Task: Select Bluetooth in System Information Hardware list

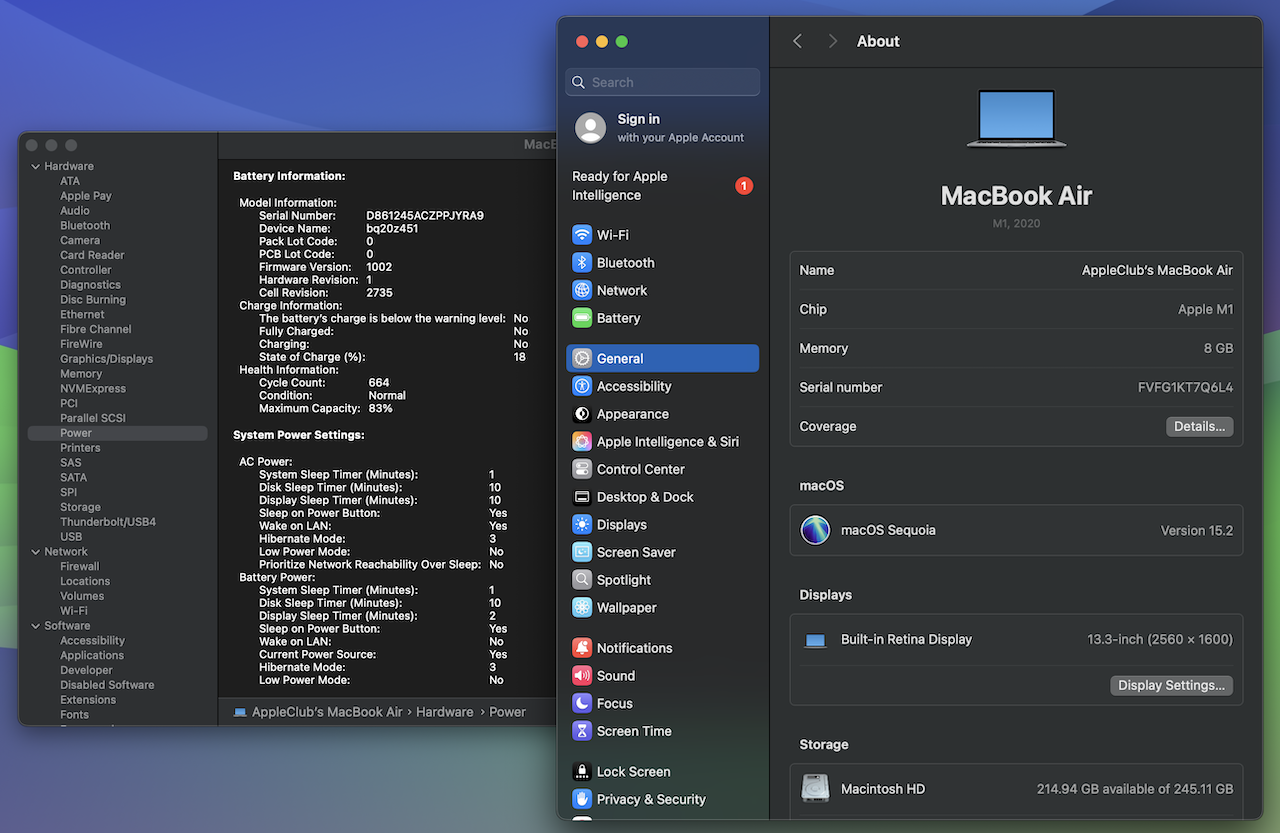Action: [85, 226]
